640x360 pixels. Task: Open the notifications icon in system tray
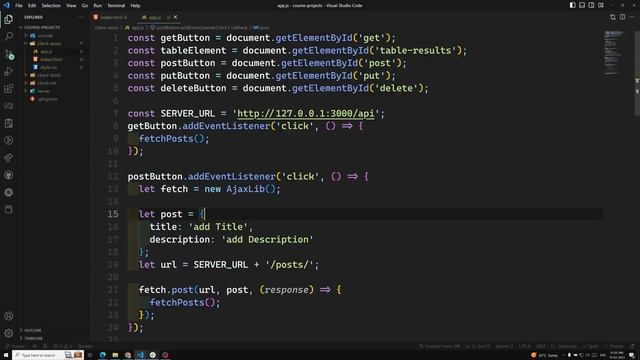point(631,356)
